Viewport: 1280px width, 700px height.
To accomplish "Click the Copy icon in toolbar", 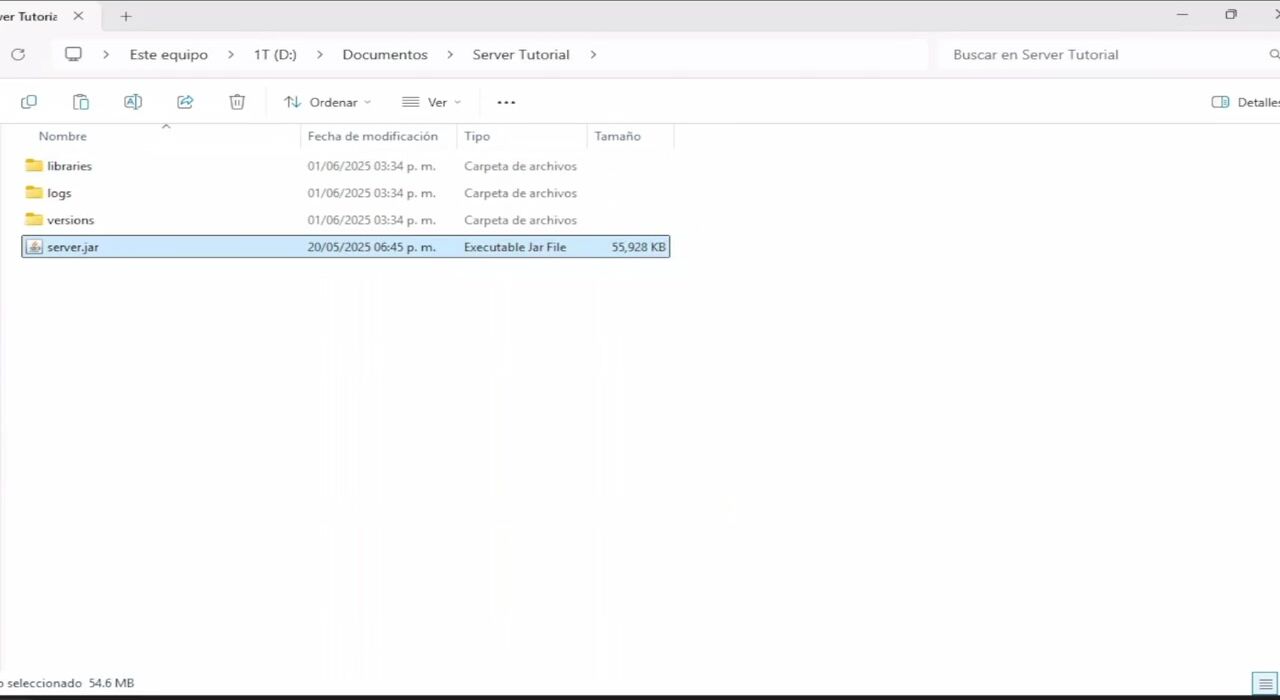I will [29, 102].
